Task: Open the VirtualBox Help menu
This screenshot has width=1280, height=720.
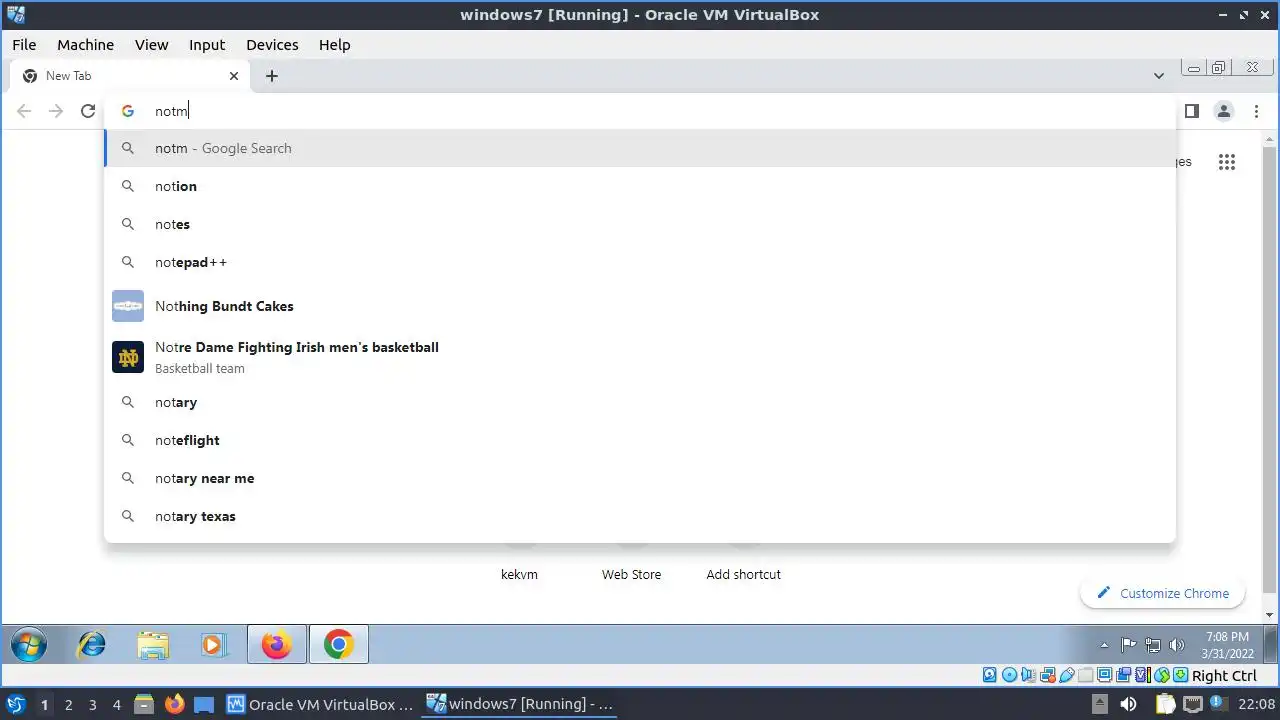Action: click(x=334, y=44)
